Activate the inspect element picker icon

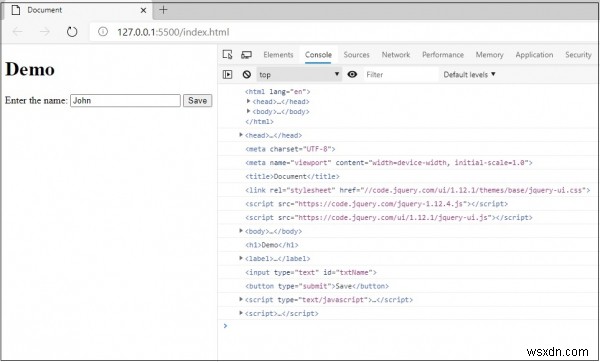(x=227, y=55)
